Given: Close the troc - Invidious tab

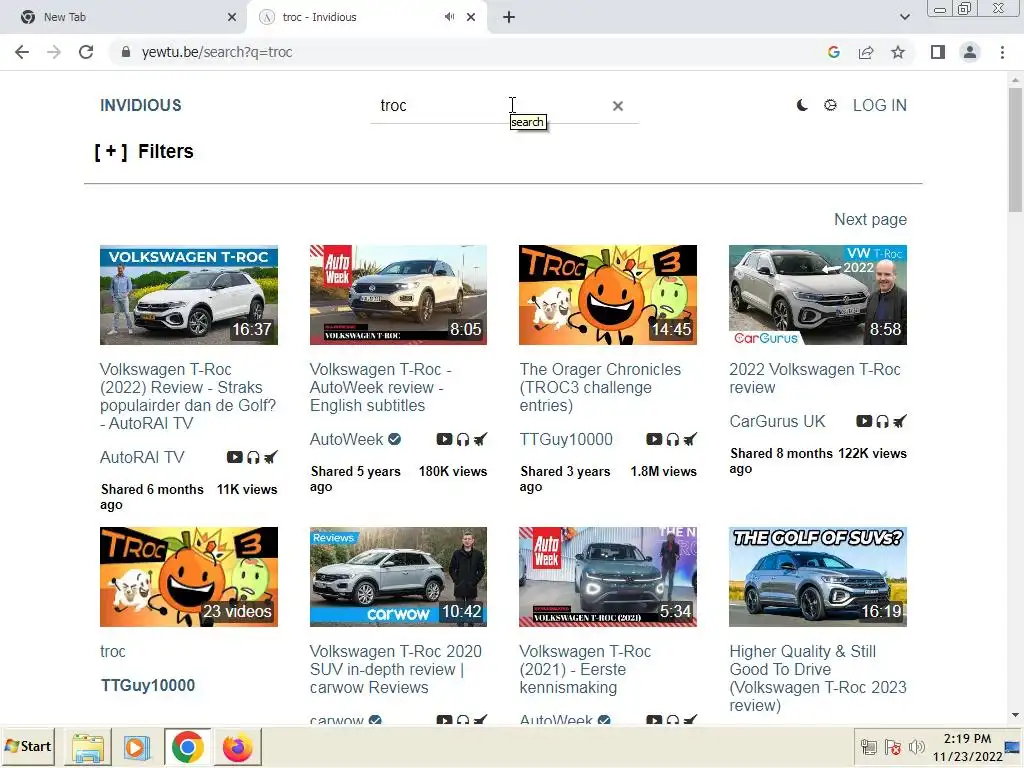Looking at the screenshot, I should click(471, 17).
